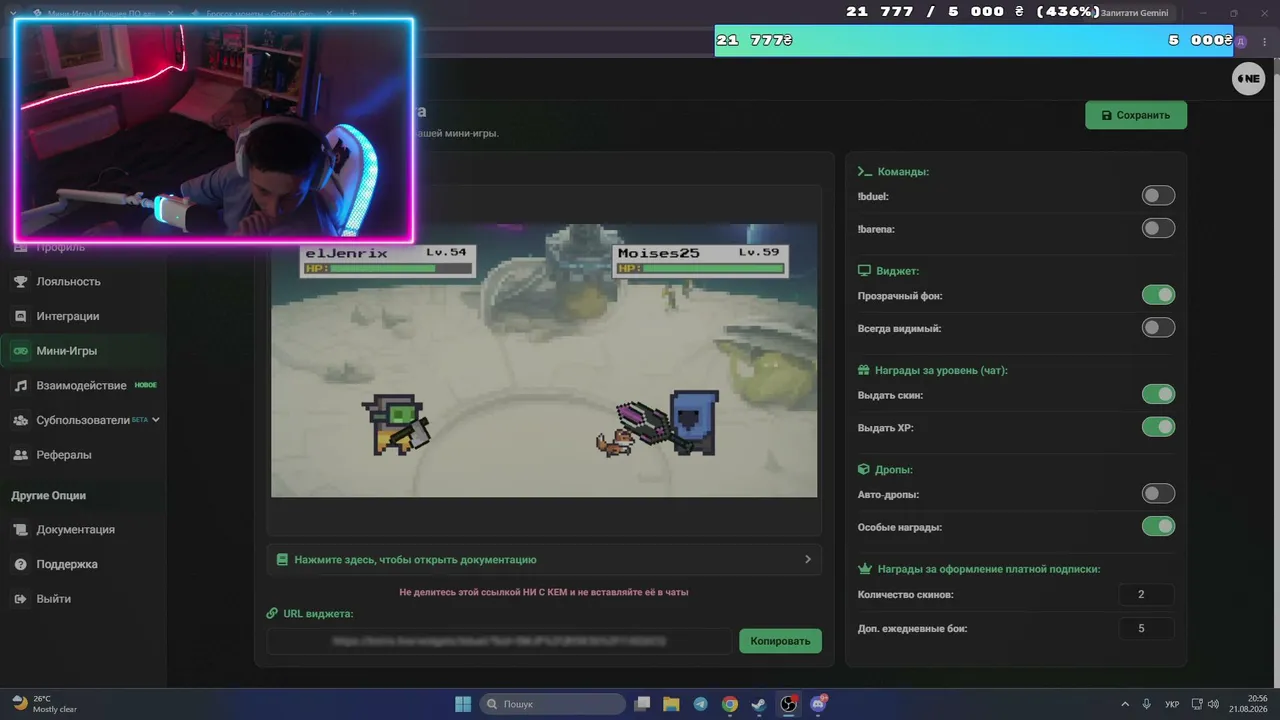Click the Moises25 player name in preview
1280x720 pixels.
pyautogui.click(x=658, y=254)
